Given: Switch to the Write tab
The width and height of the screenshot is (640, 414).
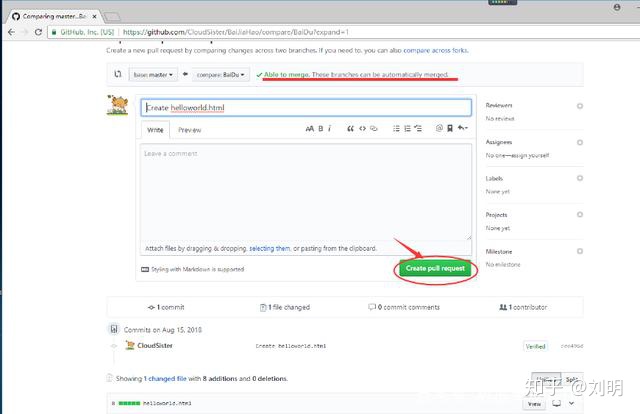Looking at the screenshot, I should (x=155, y=130).
